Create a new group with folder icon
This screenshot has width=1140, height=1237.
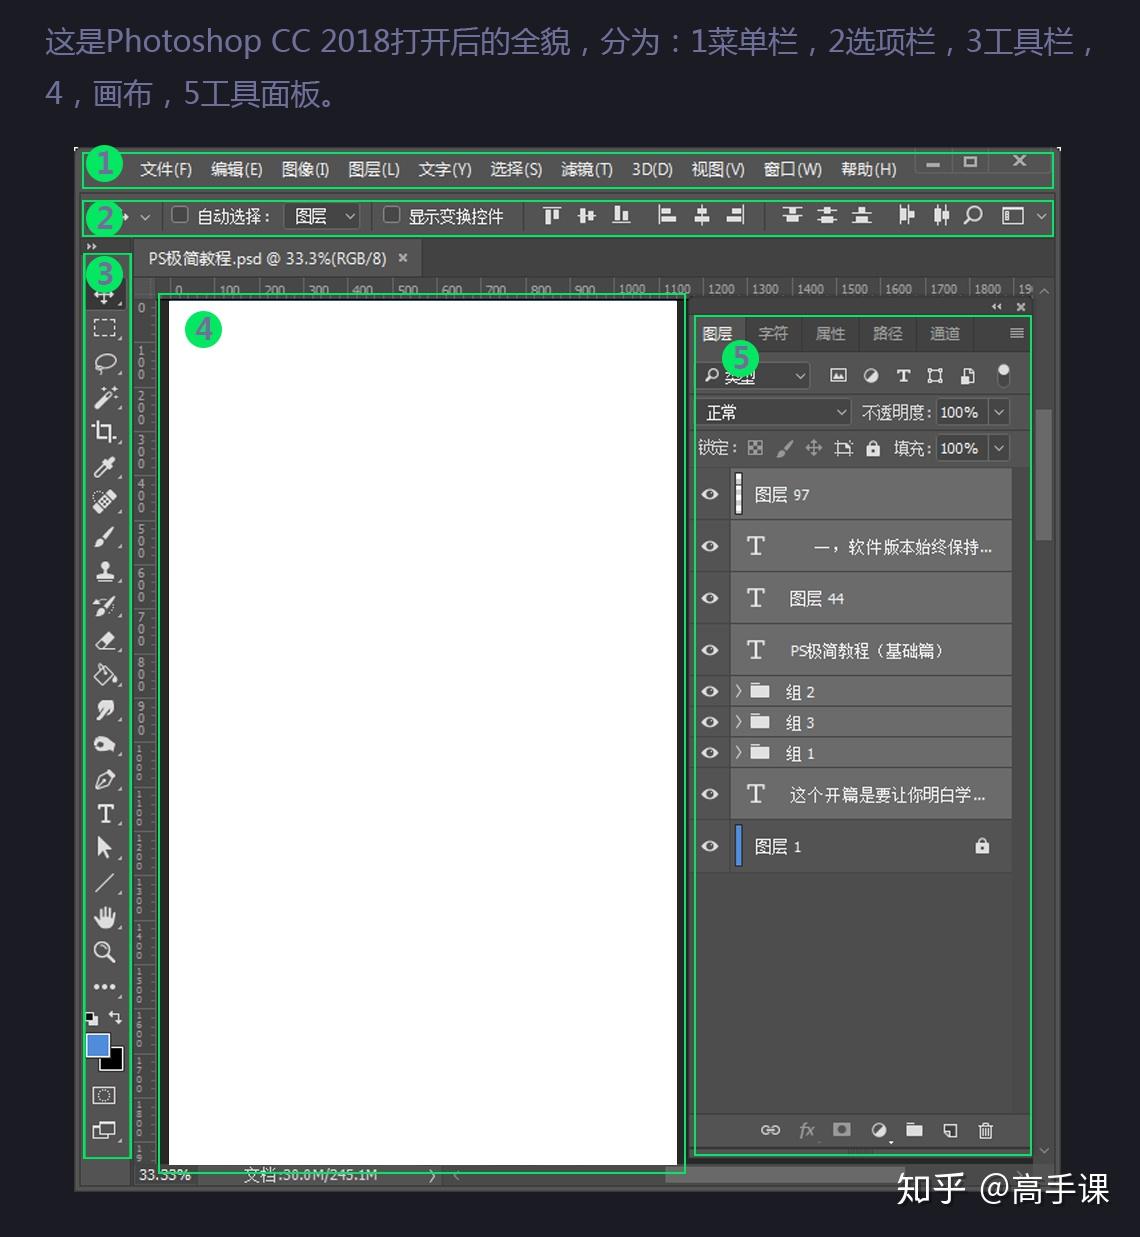point(914,1130)
